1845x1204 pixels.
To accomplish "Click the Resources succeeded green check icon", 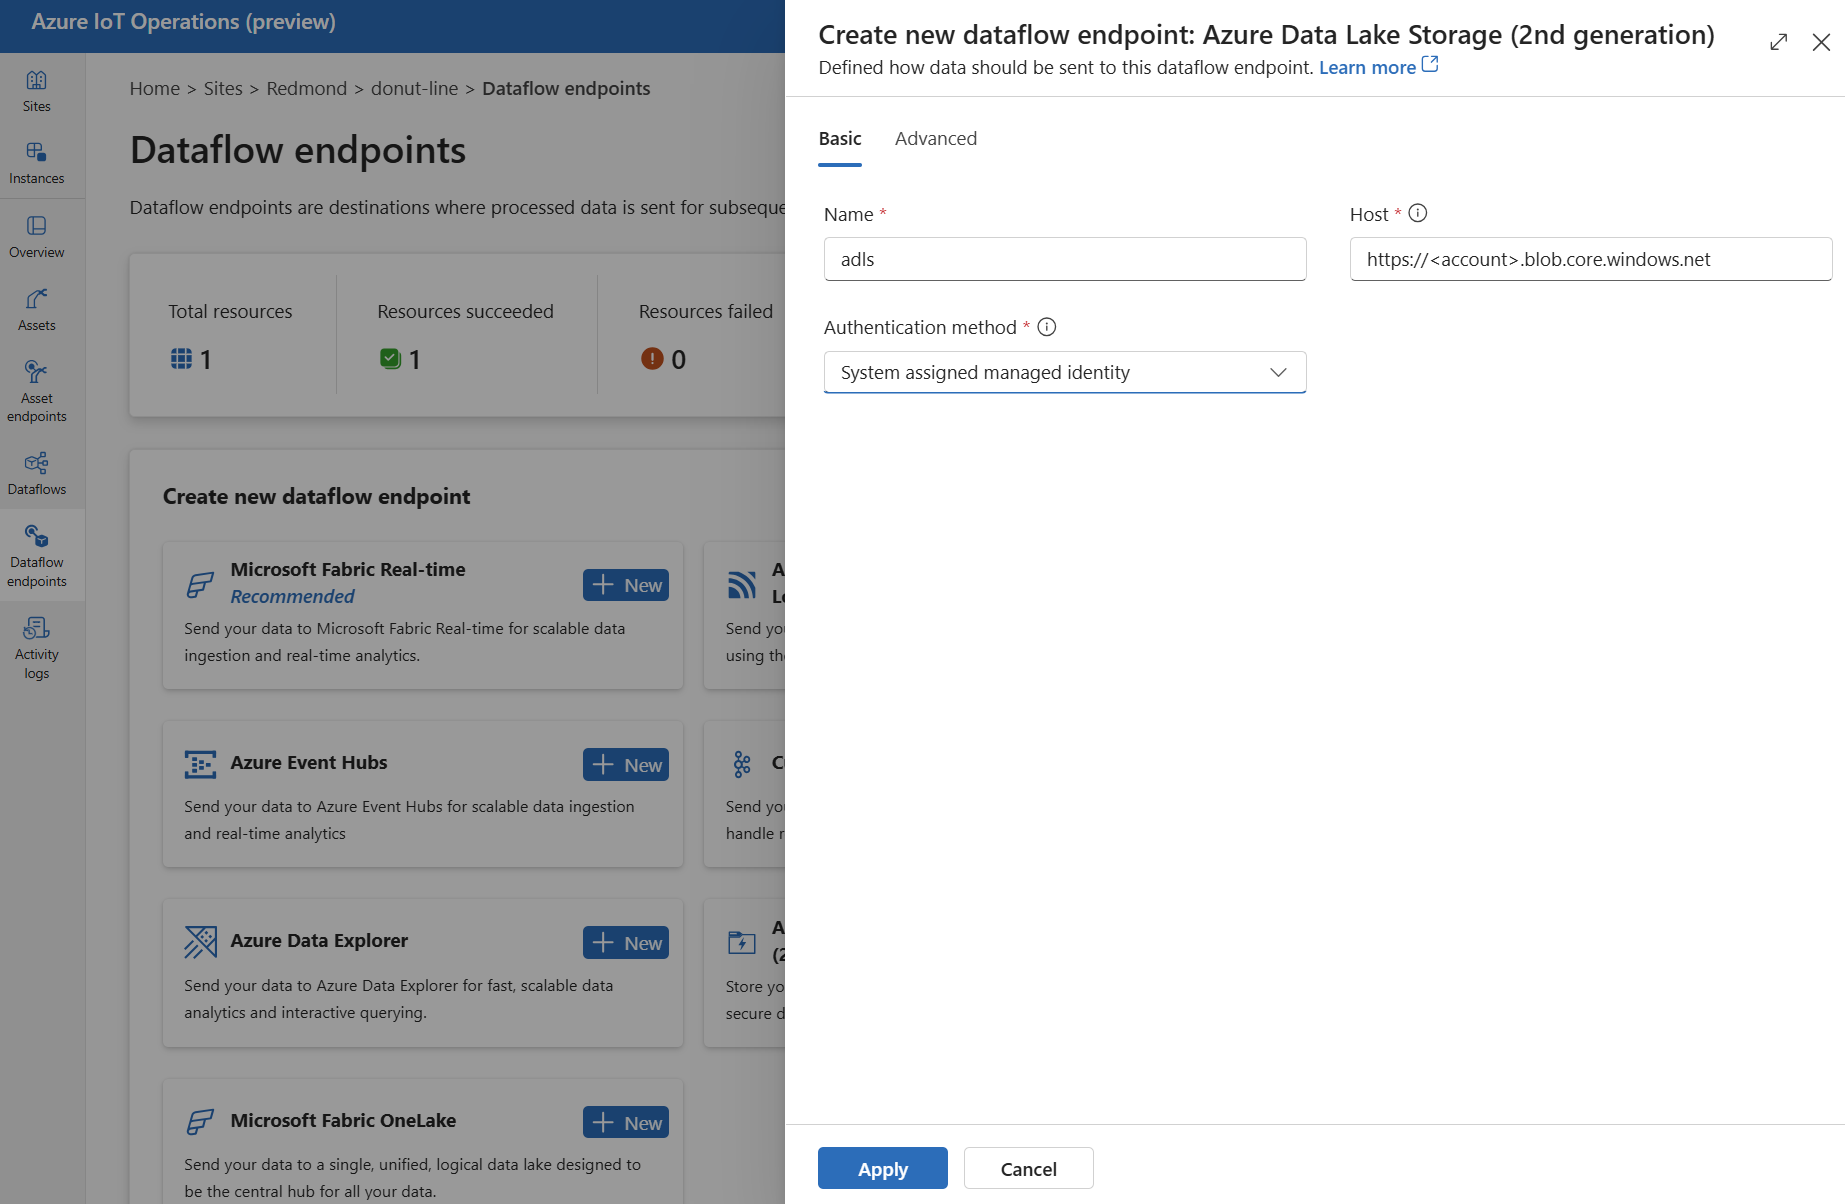I will coord(390,358).
